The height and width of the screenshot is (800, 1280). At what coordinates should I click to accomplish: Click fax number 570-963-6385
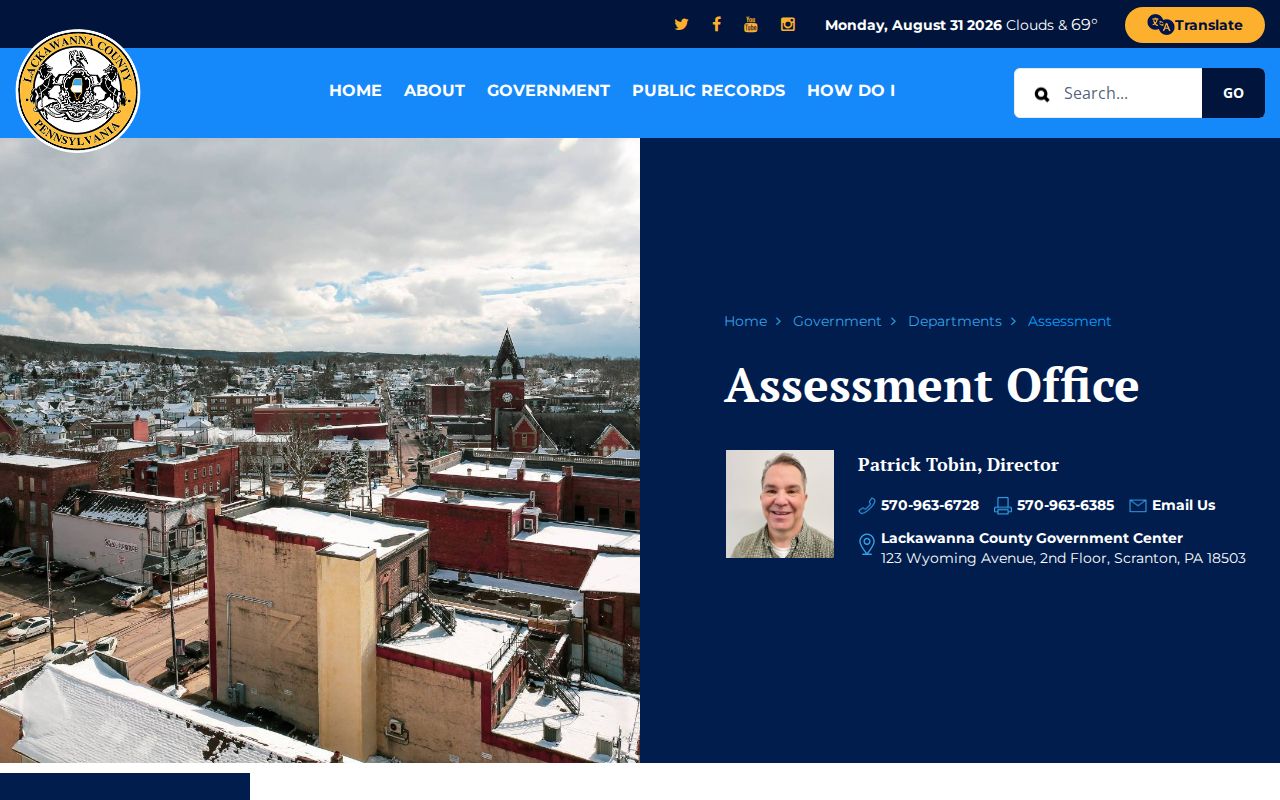click(x=1065, y=506)
